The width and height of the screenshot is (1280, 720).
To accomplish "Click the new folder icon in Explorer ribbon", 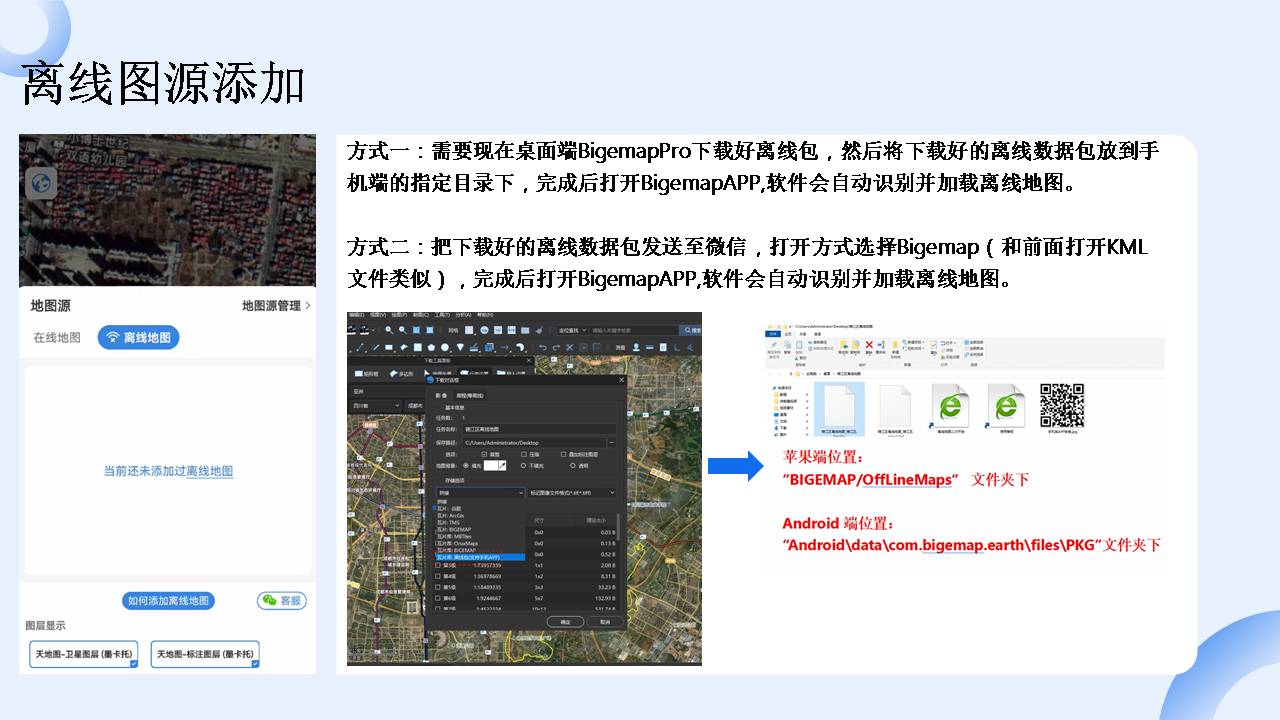I will pyautogui.click(x=895, y=346).
